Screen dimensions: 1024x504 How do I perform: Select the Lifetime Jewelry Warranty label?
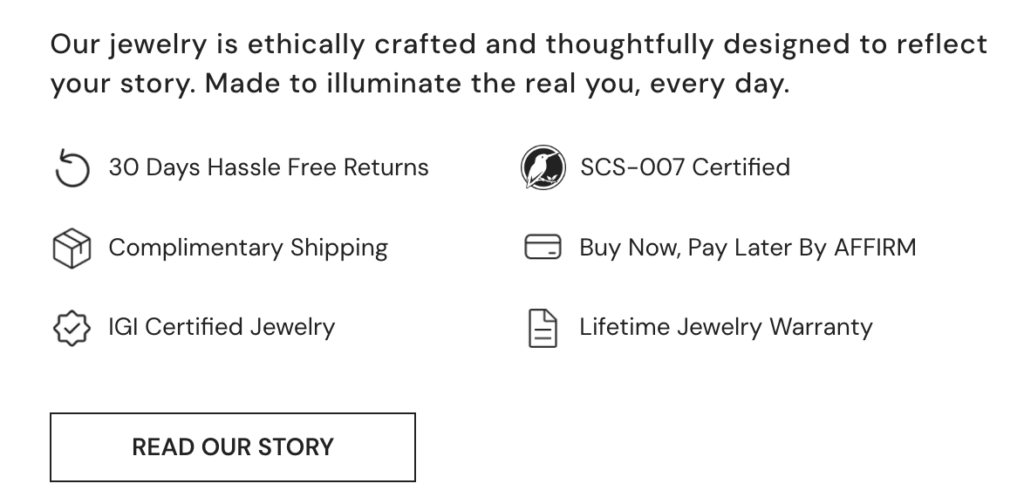pyautogui.click(x=726, y=327)
